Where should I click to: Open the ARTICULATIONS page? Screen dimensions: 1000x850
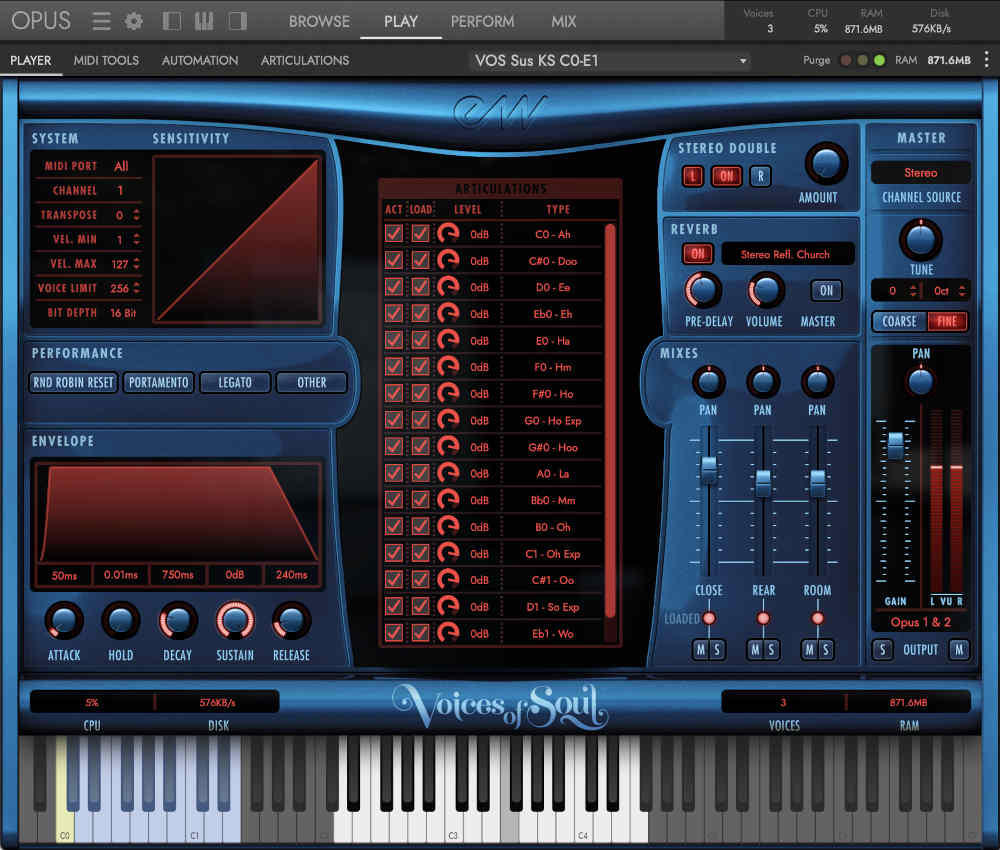304,60
